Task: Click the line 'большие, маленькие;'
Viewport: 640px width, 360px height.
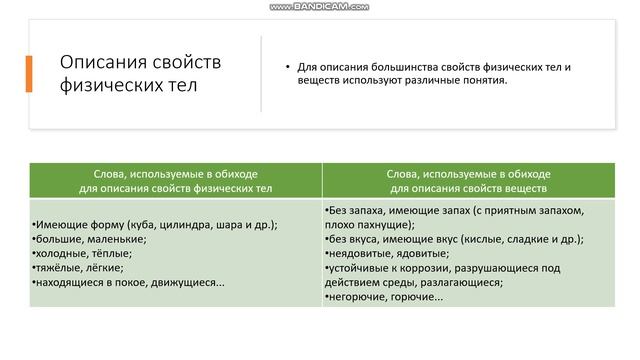Action: click(x=89, y=239)
